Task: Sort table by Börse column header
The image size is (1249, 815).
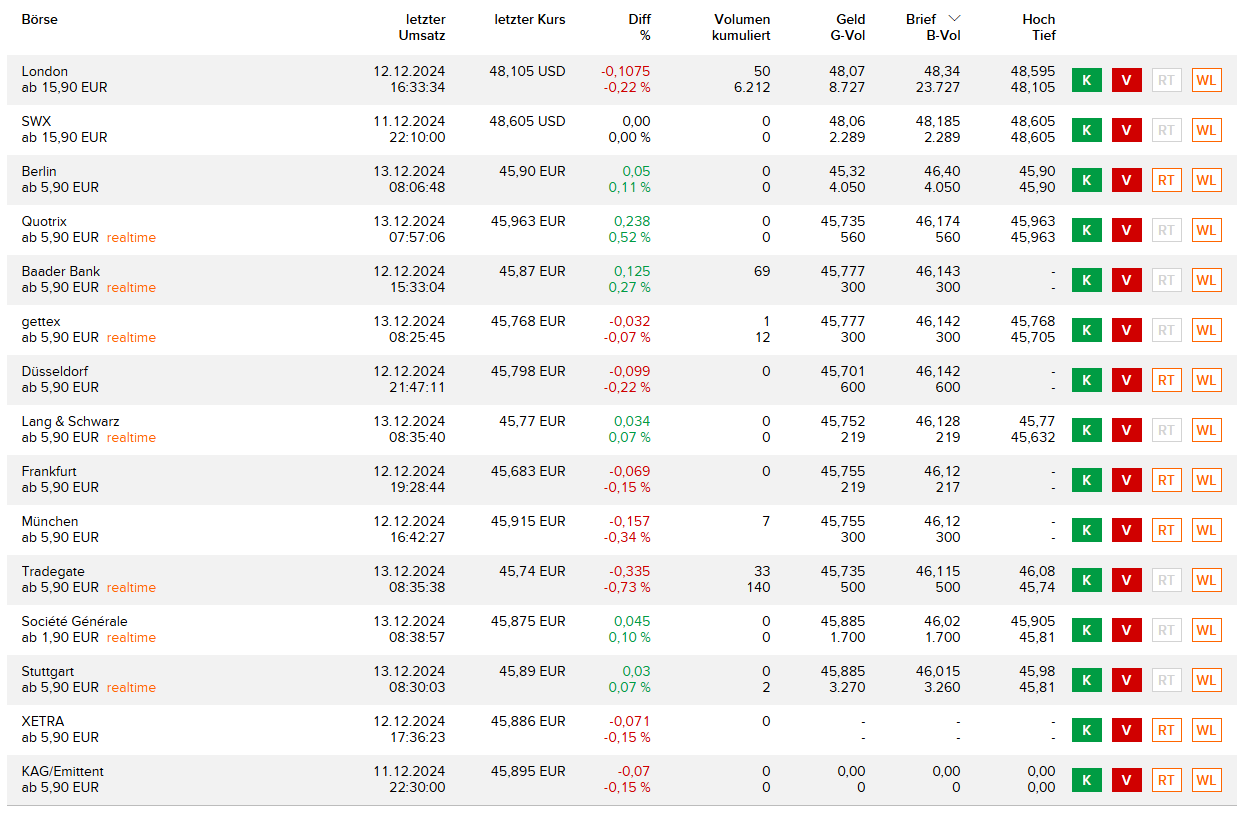Action: pyautogui.click(x=39, y=20)
